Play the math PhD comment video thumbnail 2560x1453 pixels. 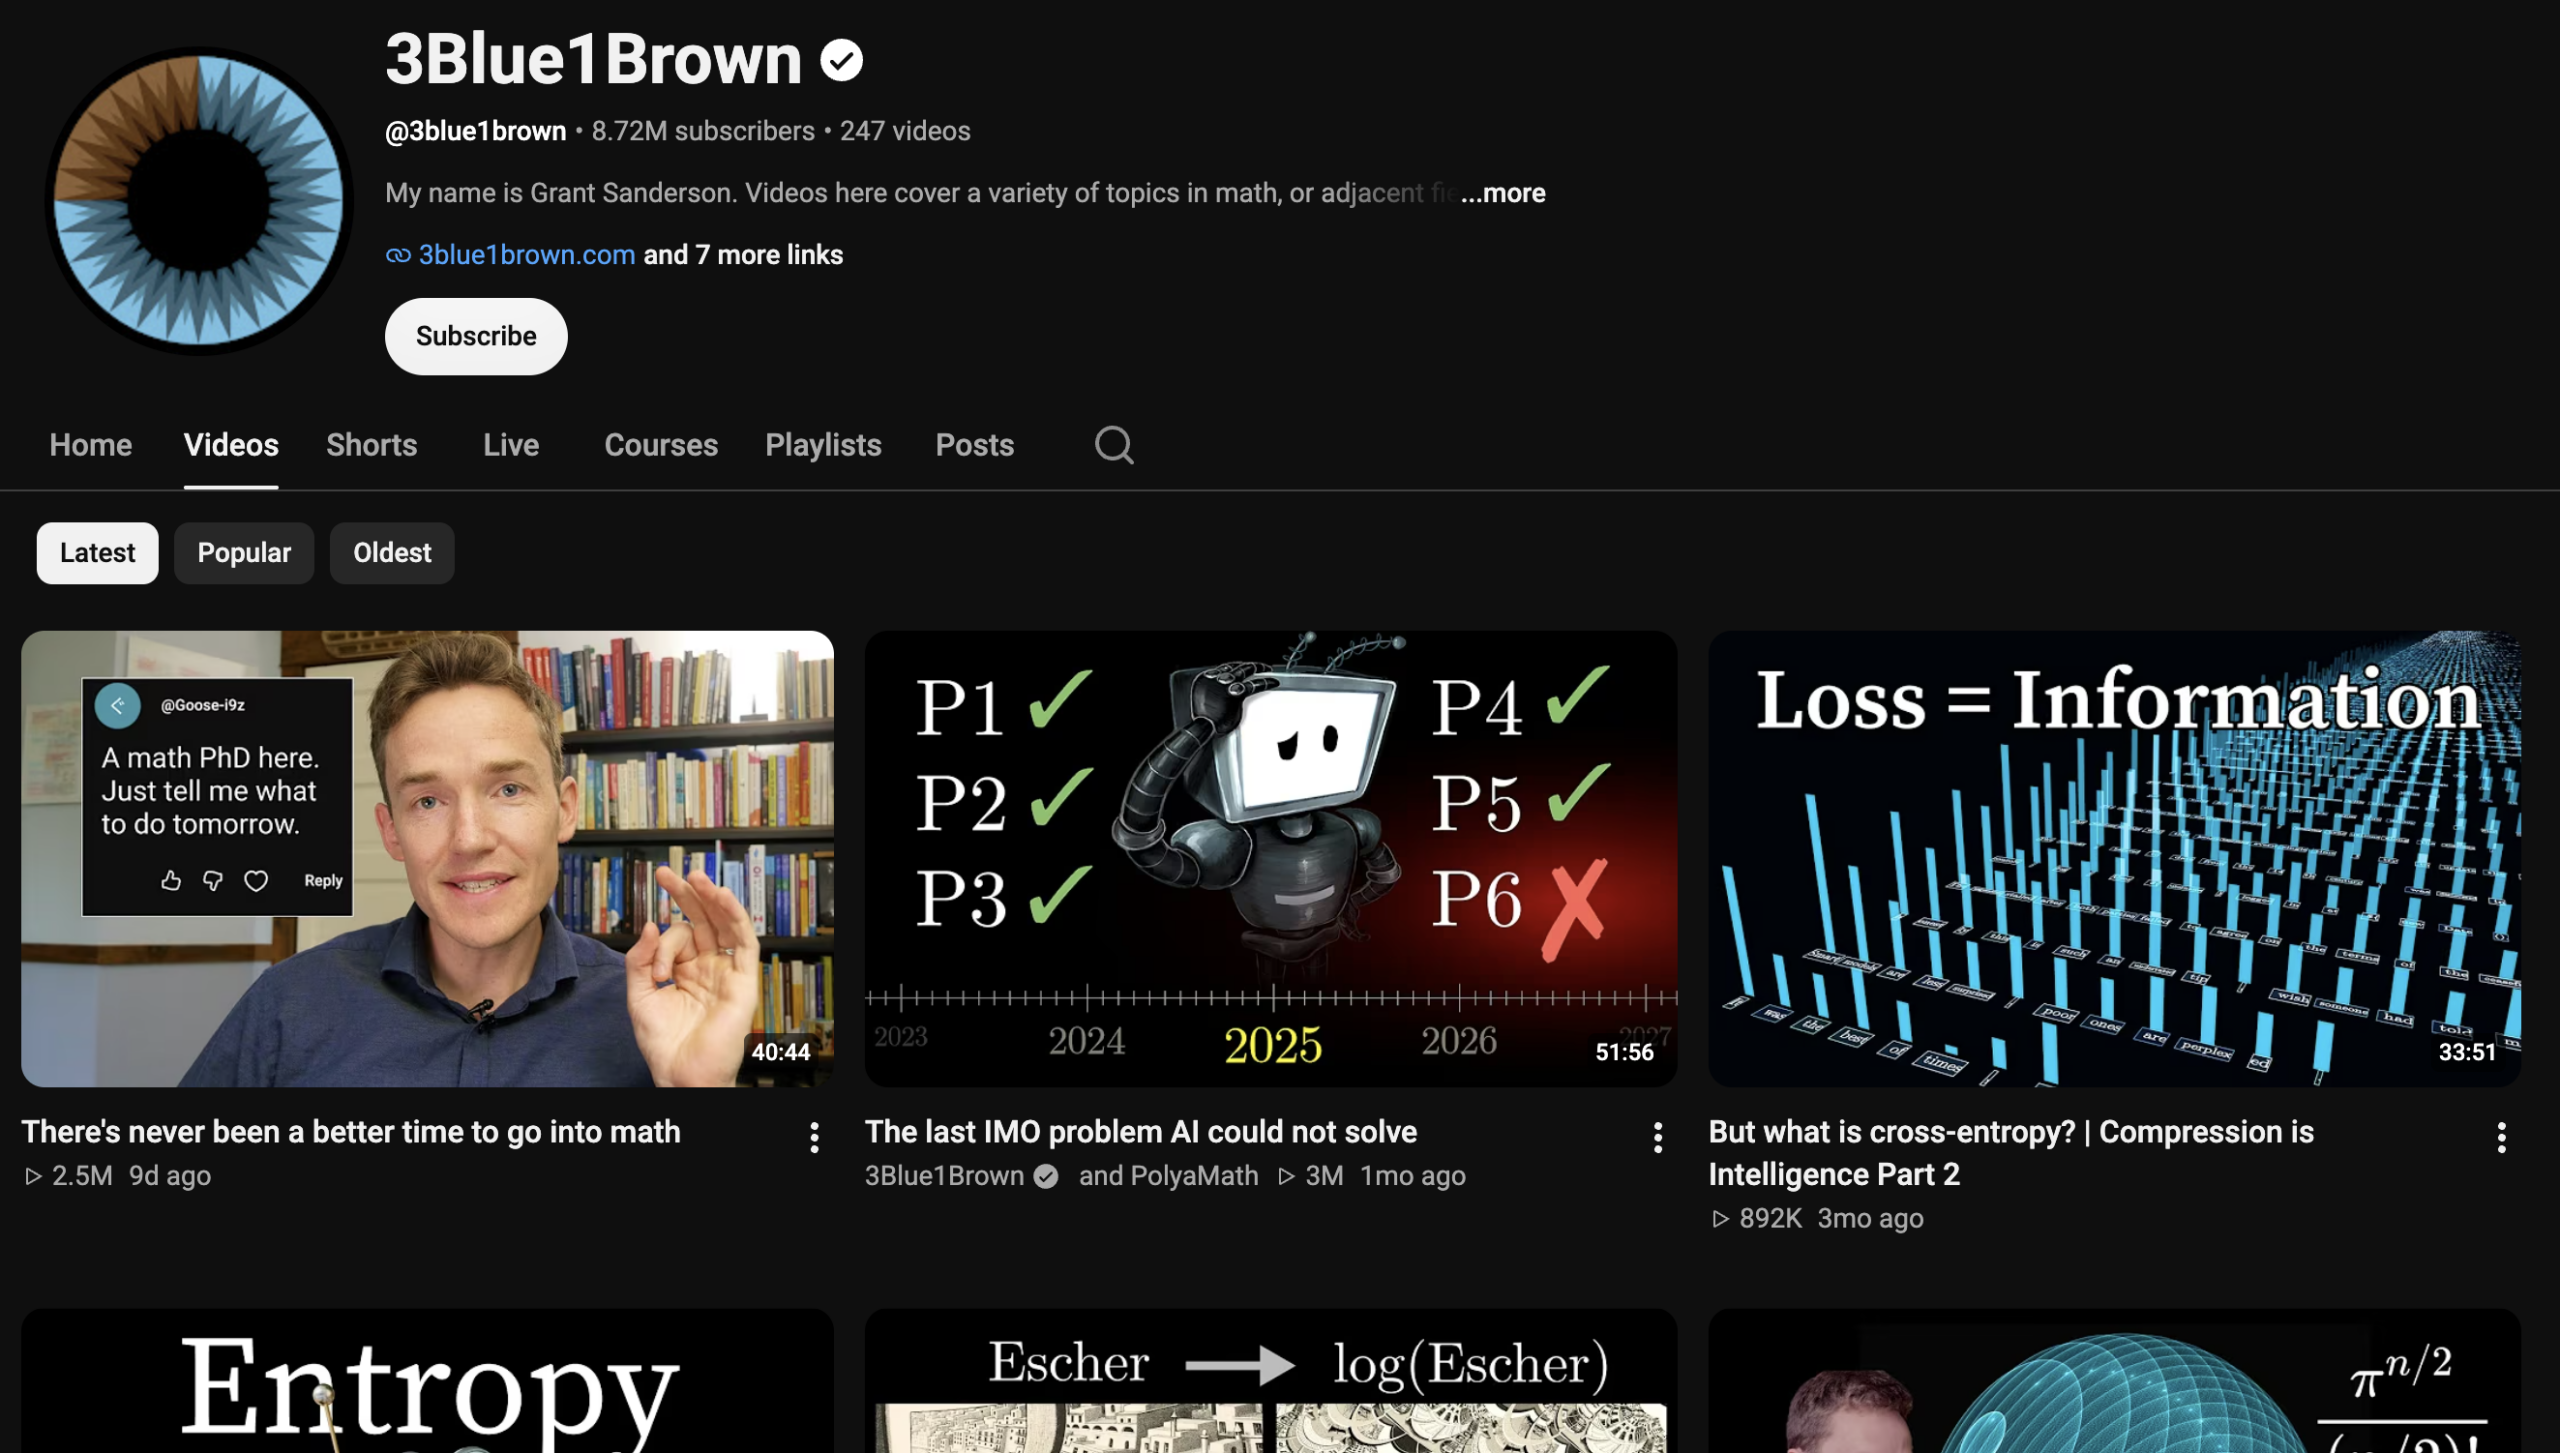pyautogui.click(x=427, y=859)
